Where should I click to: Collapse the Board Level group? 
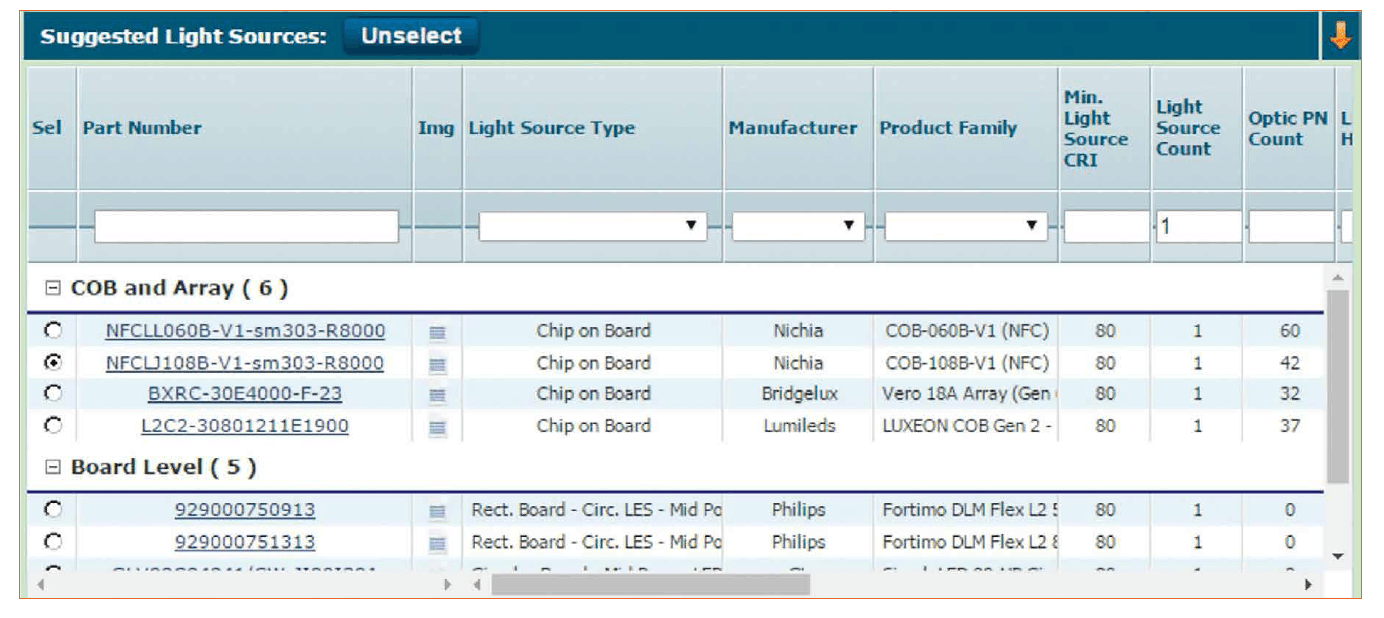tap(53, 467)
